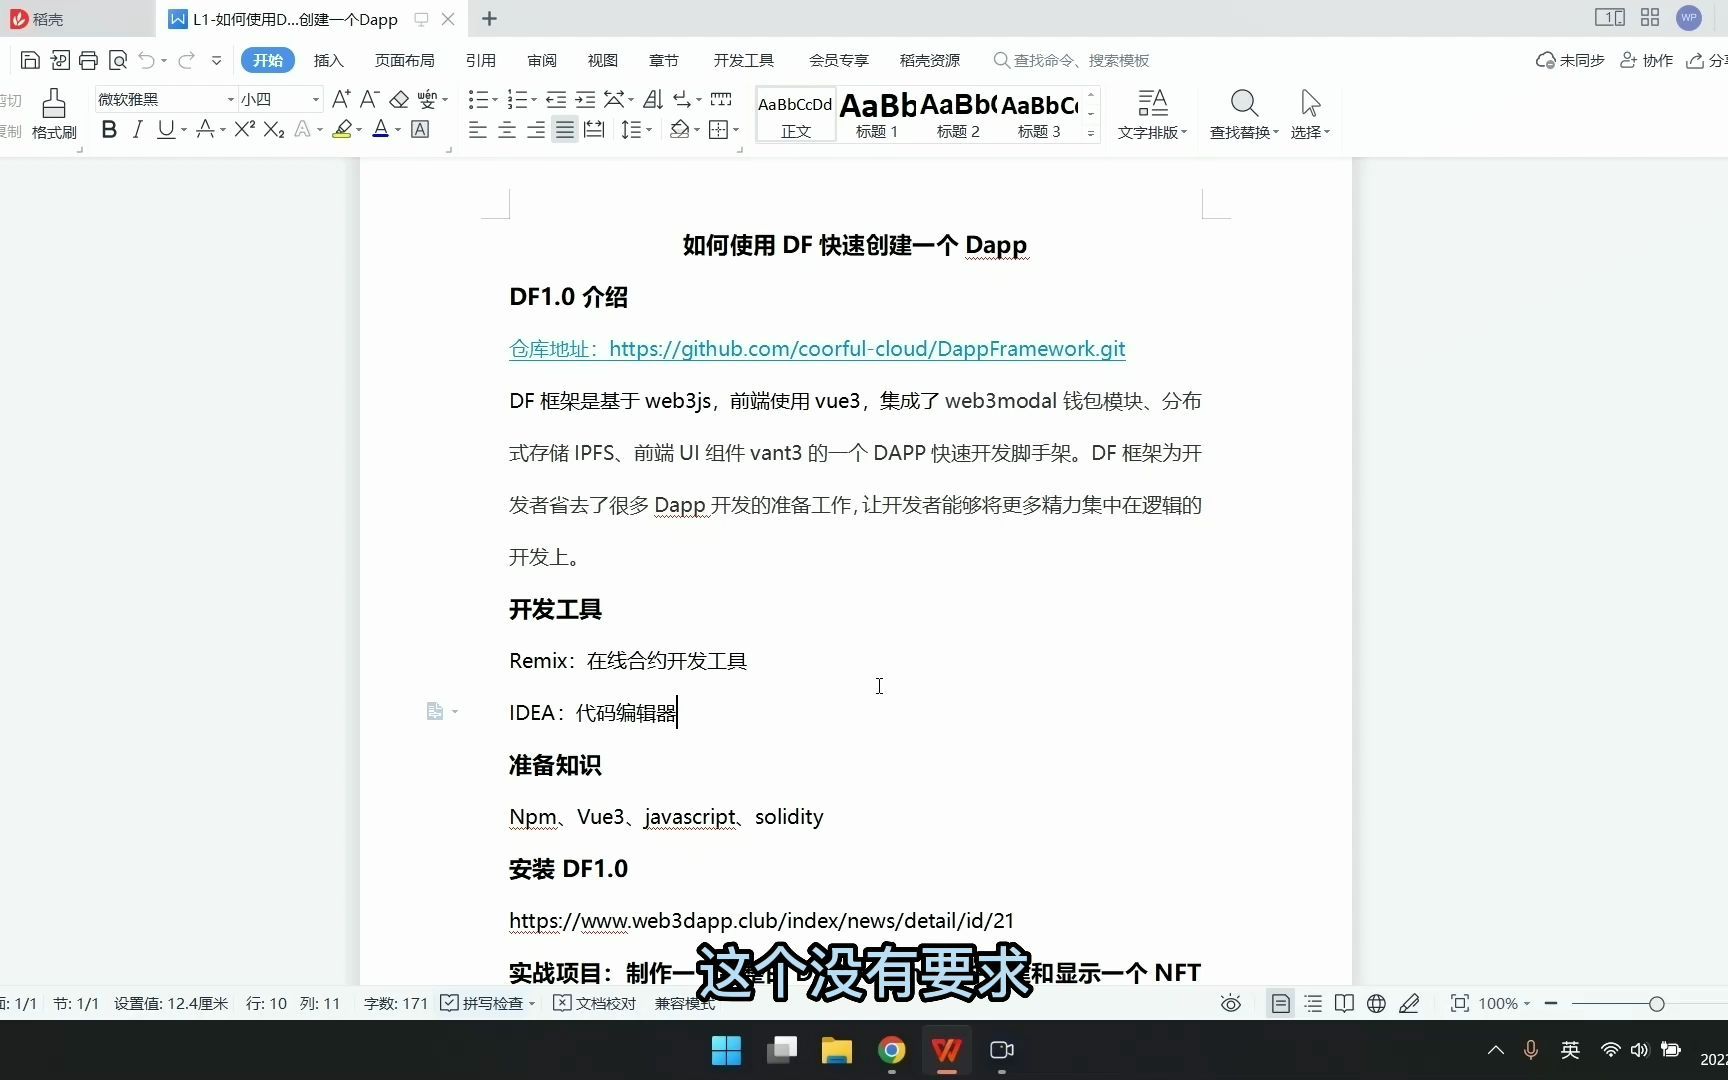Viewport: 1728px width, 1080px height.
Task: Increase paragraph indent
Action: pyautogui.click(x=585, y=99)
